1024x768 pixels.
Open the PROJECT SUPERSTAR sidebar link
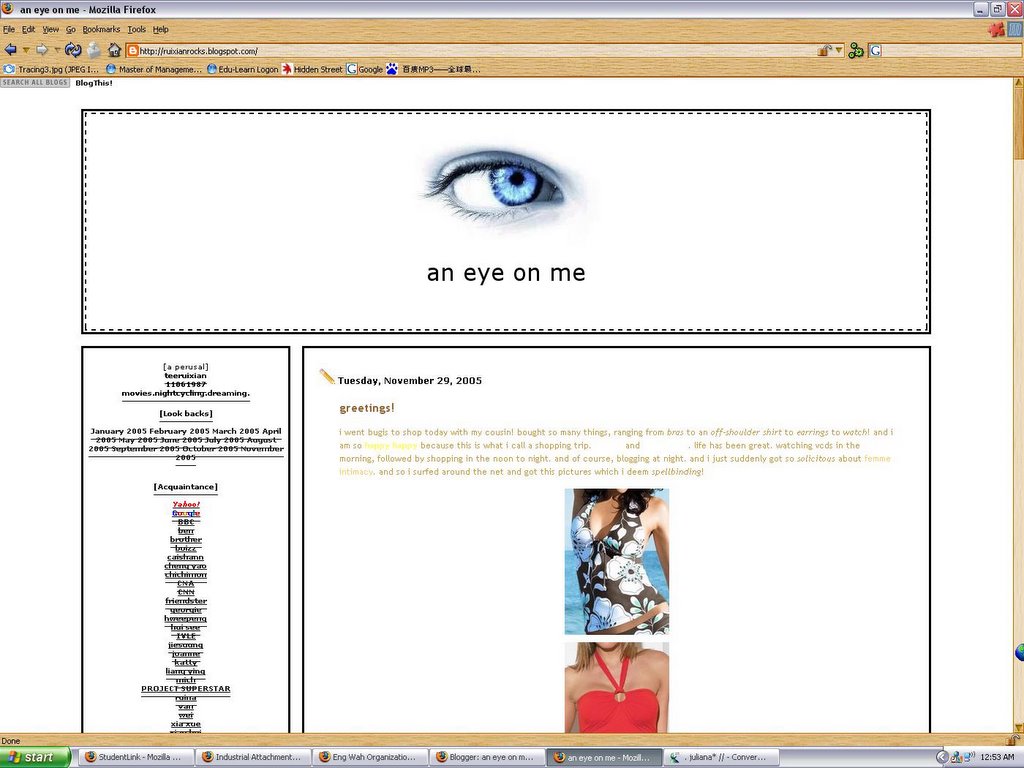pyautogui.click(x=185, y=688)
